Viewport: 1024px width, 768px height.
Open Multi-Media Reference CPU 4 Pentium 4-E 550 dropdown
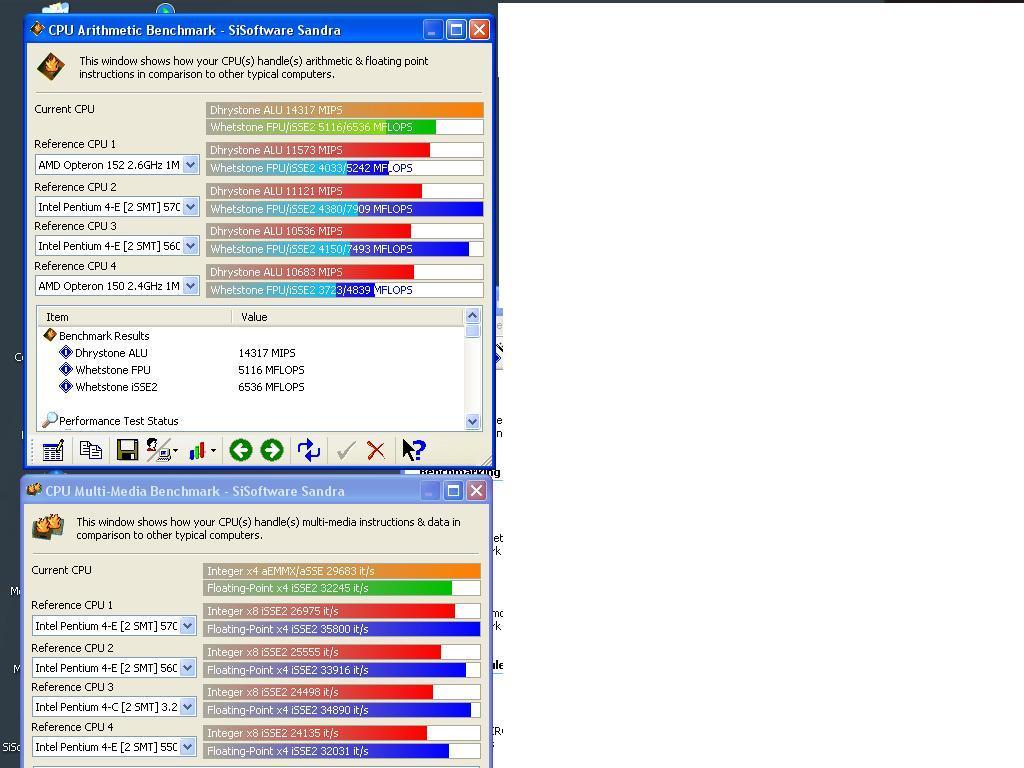(187, 746)
